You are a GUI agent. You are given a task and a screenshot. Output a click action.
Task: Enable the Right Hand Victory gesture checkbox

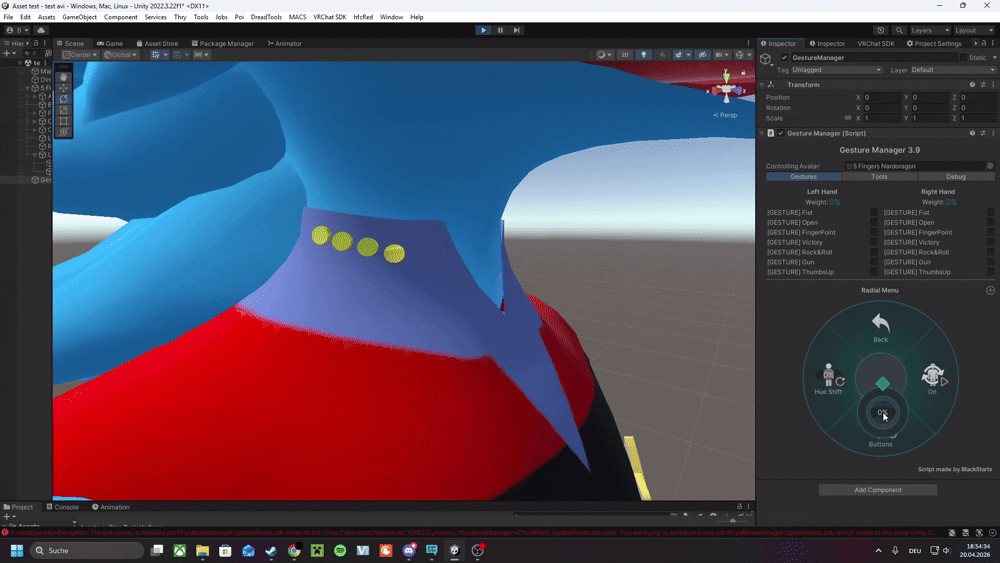click(990, 242)
